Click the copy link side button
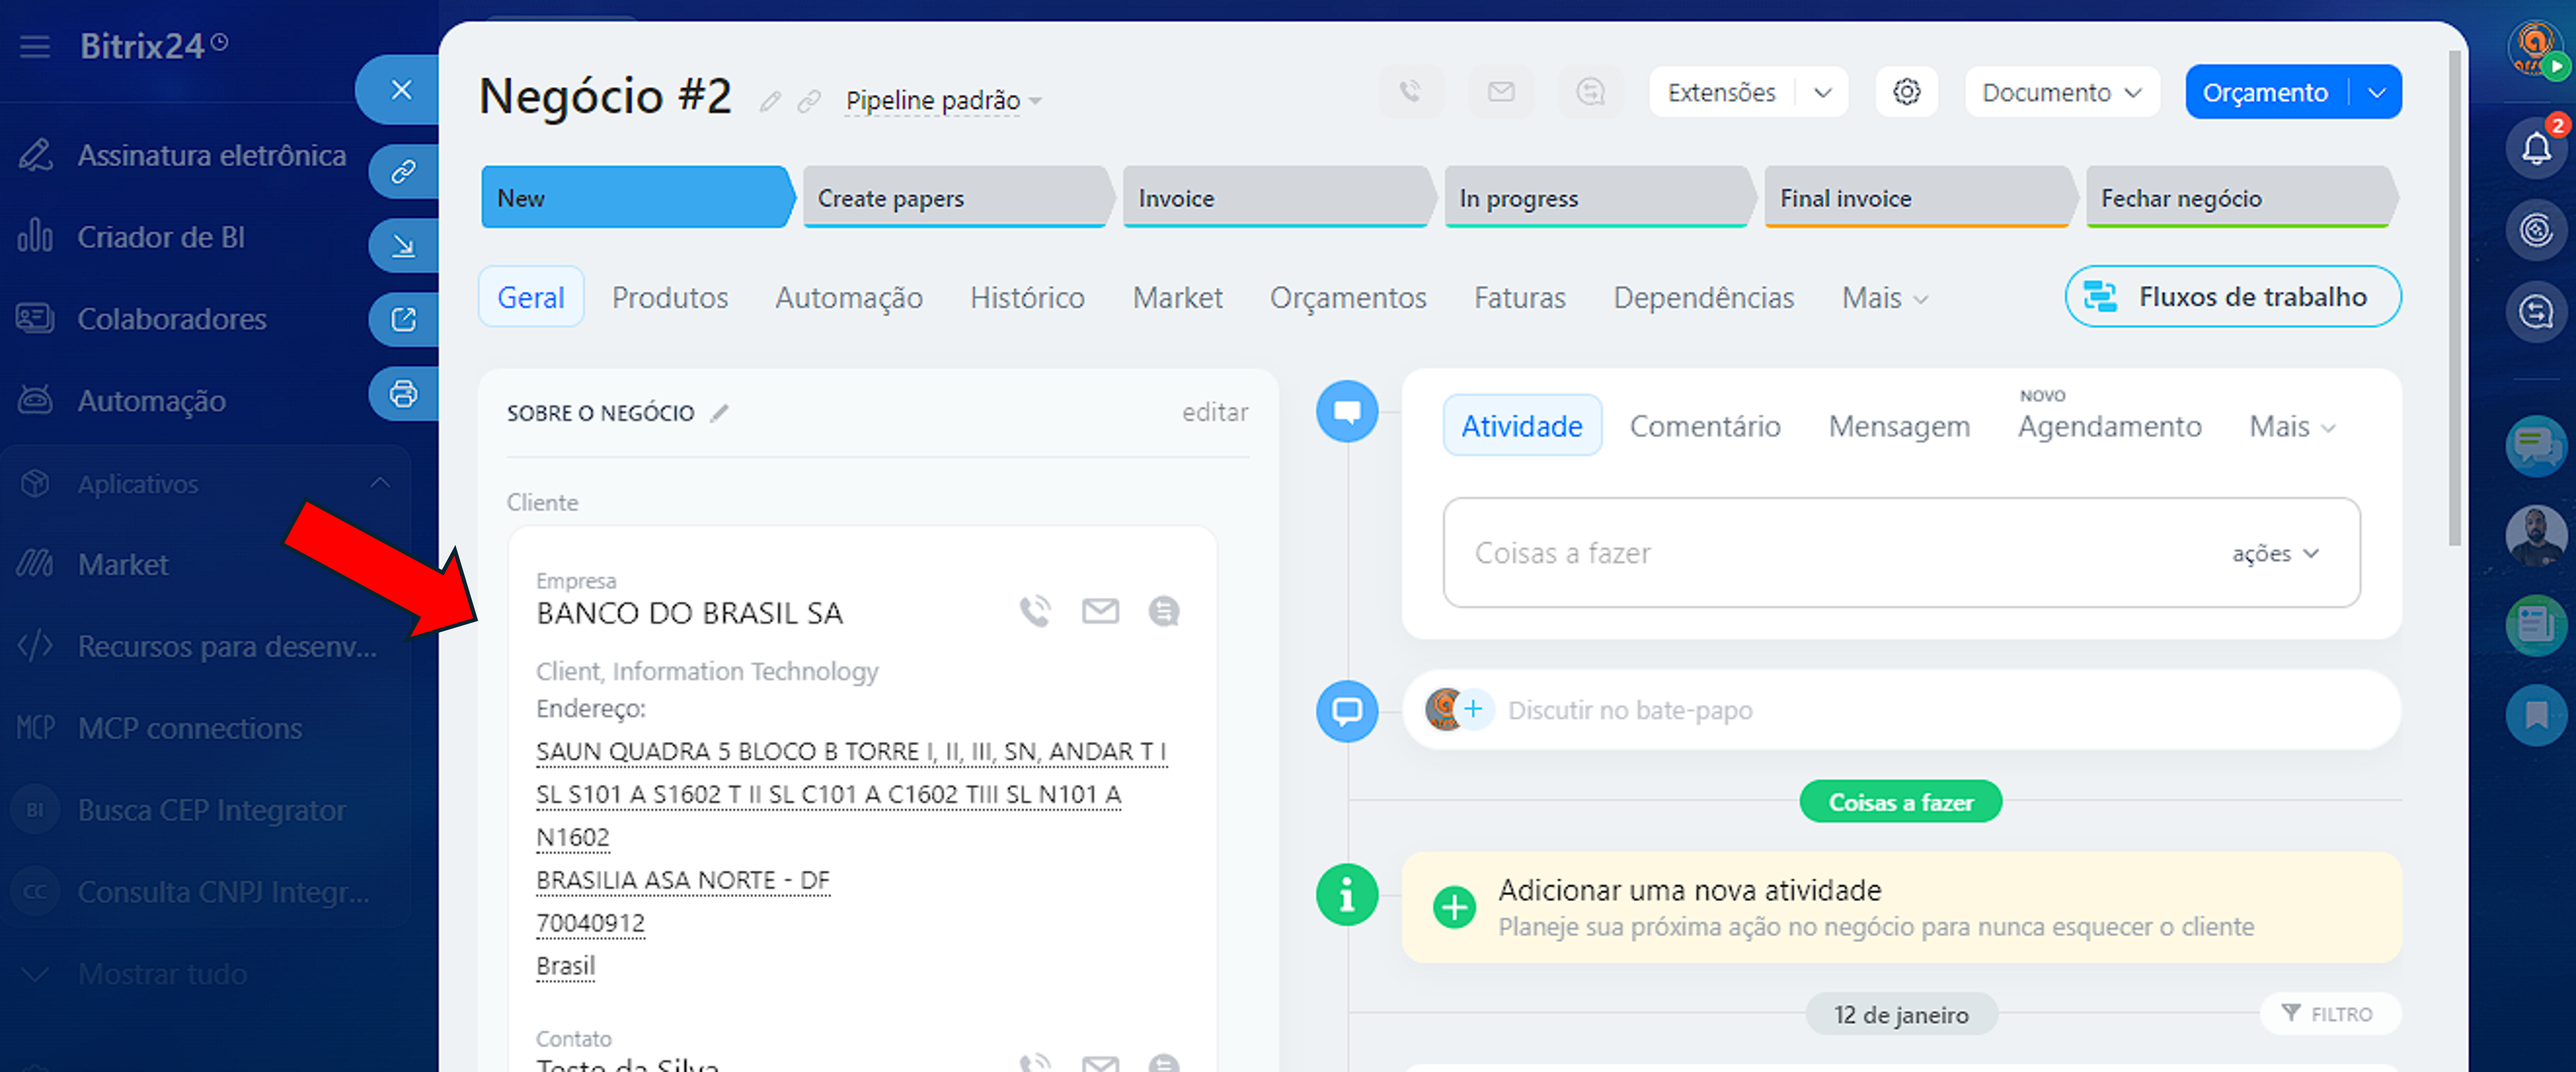This screenshot has width=2576, height=1072. pyautogui.click(x=403, y=172)
